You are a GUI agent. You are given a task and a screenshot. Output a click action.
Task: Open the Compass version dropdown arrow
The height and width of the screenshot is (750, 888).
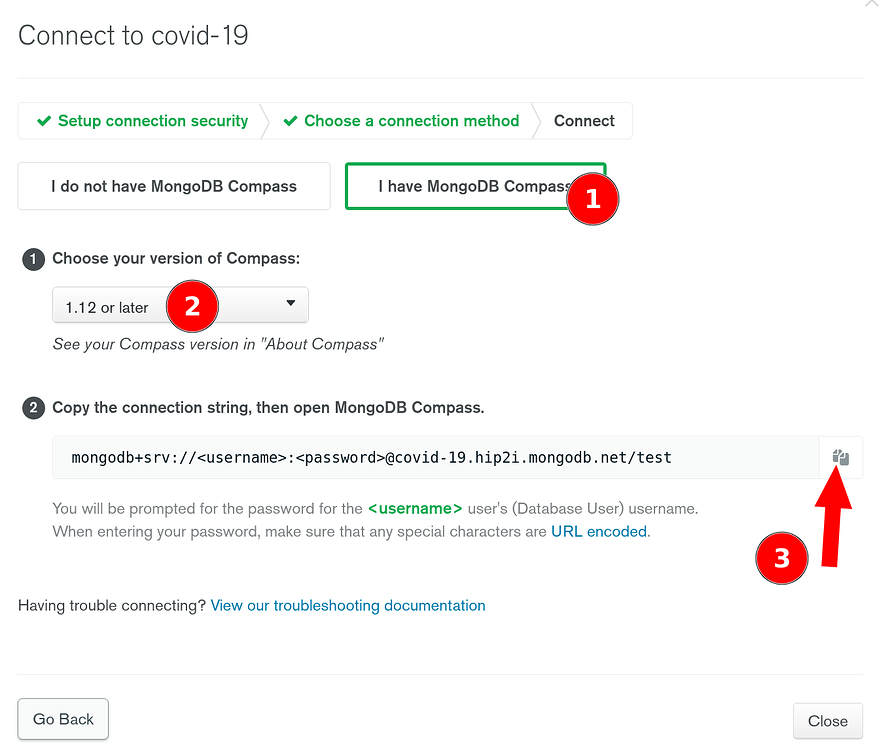(x=291, y=303)
